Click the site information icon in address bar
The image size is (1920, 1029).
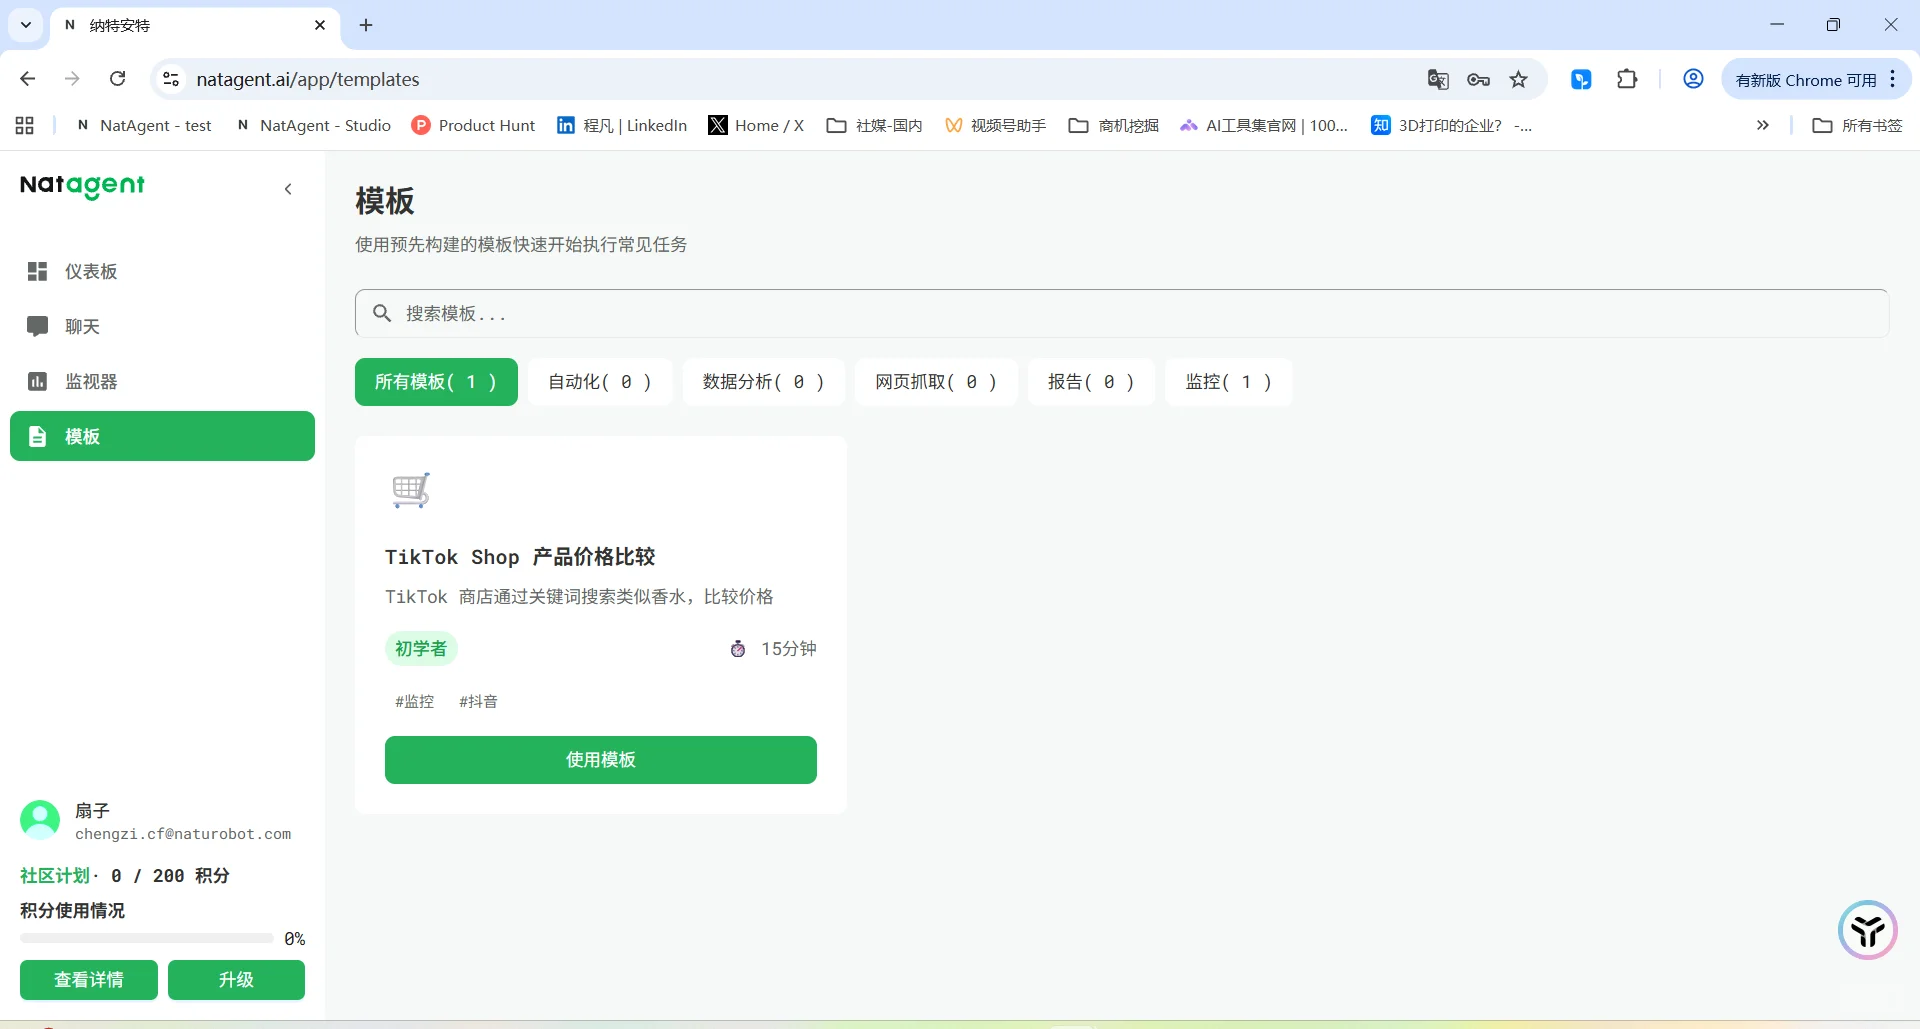[171, 79]
